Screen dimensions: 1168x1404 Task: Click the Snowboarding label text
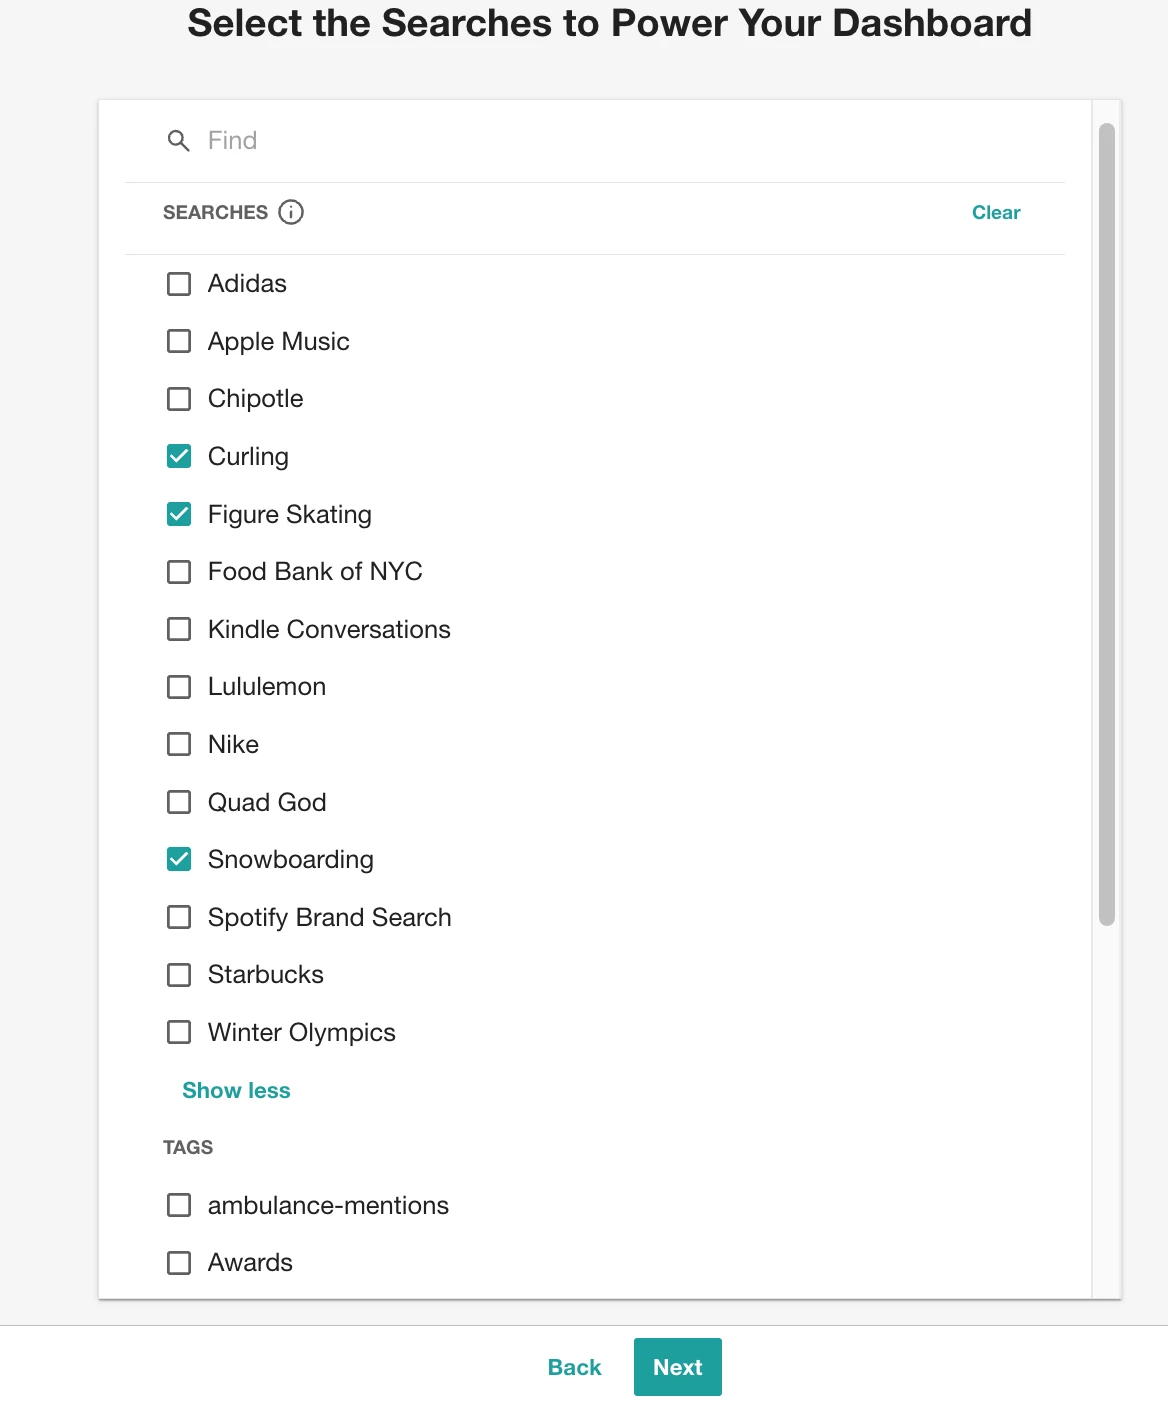coord(291,860)
